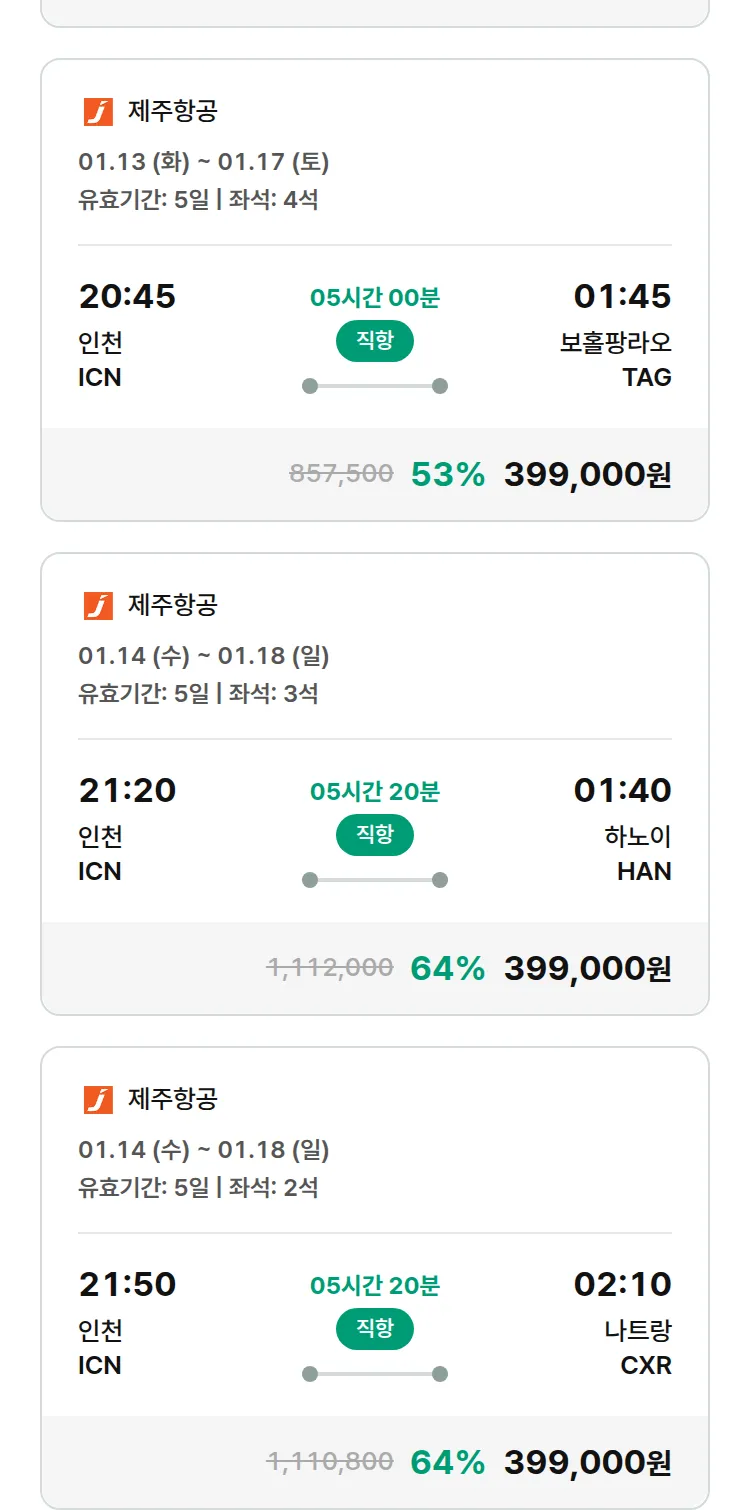Click the struck-through 1,110,800 original price
The height and width of the screenshot is (1510, 750).
330,1462
